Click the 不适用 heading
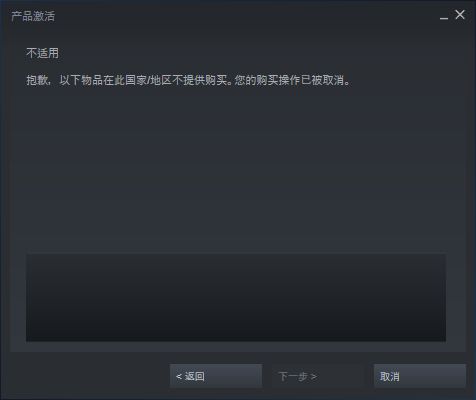The width and height of the screenshot is (476, 400). 42,53
